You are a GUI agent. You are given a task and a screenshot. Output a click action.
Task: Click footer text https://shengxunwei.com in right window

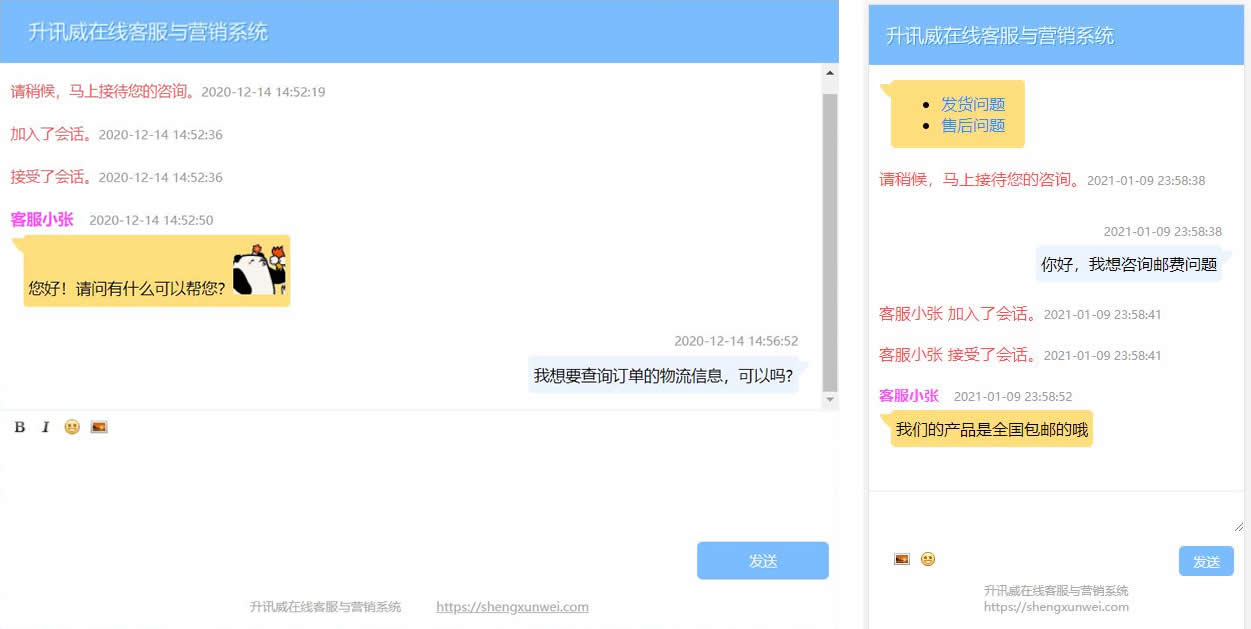1056,606
